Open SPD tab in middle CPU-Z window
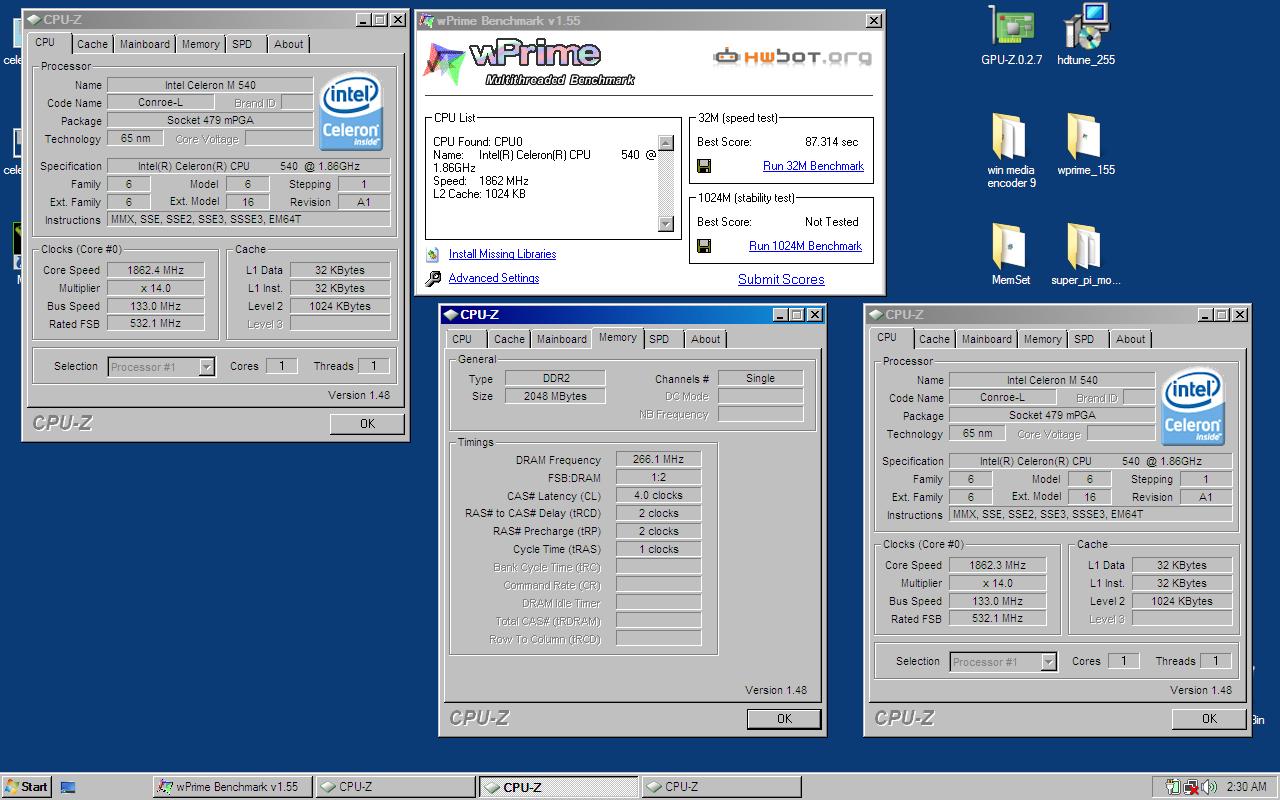 659,339
